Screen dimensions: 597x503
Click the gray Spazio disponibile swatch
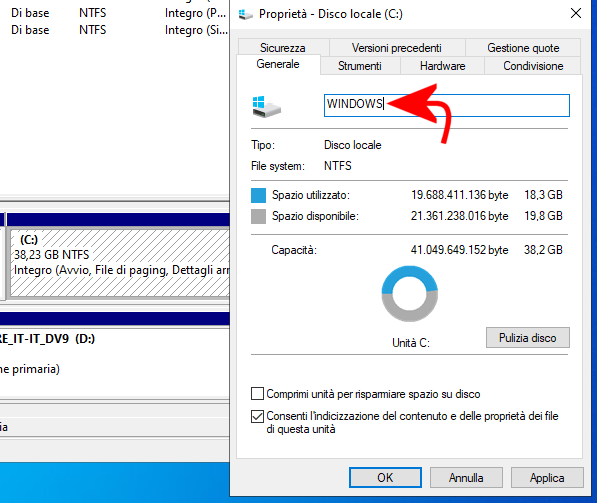coord(259,216)
